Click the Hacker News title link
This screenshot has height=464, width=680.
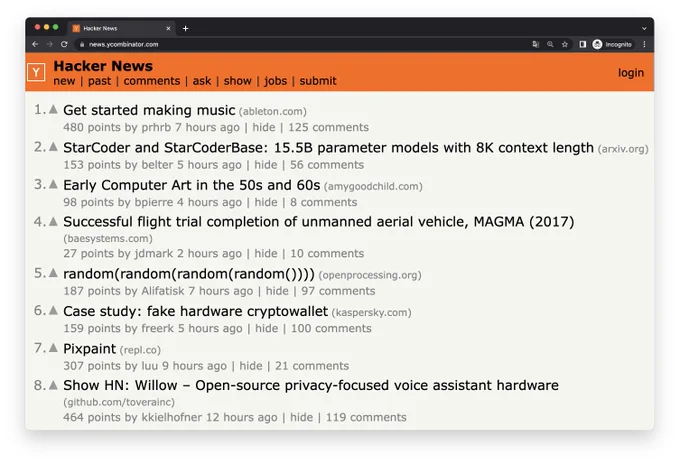[x=103, y=66]
